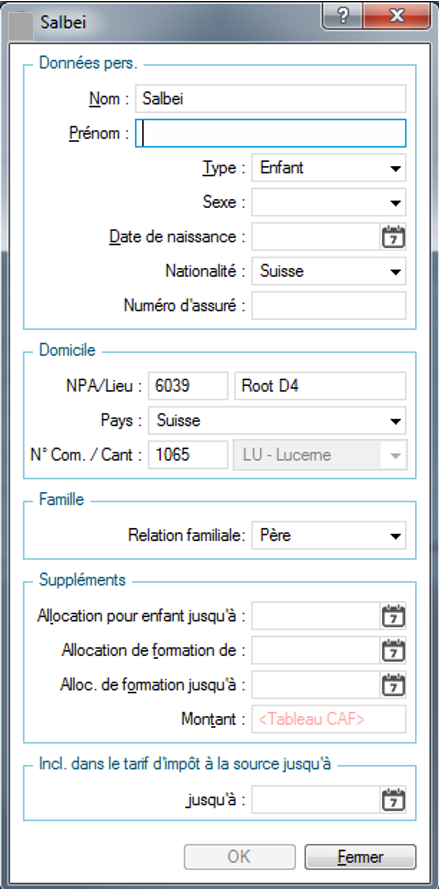
Task: Open calendar for impôt à la source jusqu'à
Action: pyautogui.click(x=393, y=800)
